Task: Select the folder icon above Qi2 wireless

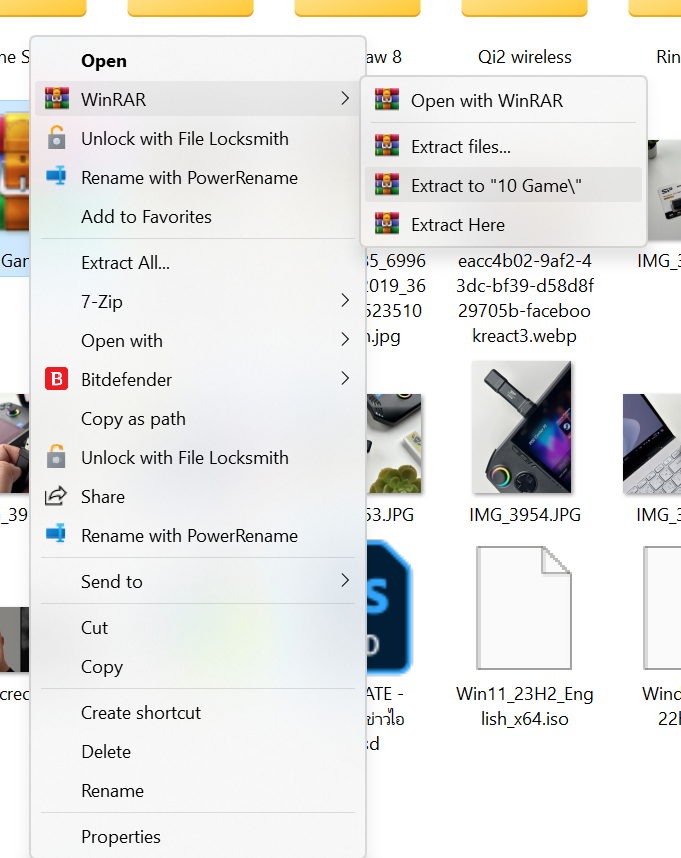Action: click(525, 8)
